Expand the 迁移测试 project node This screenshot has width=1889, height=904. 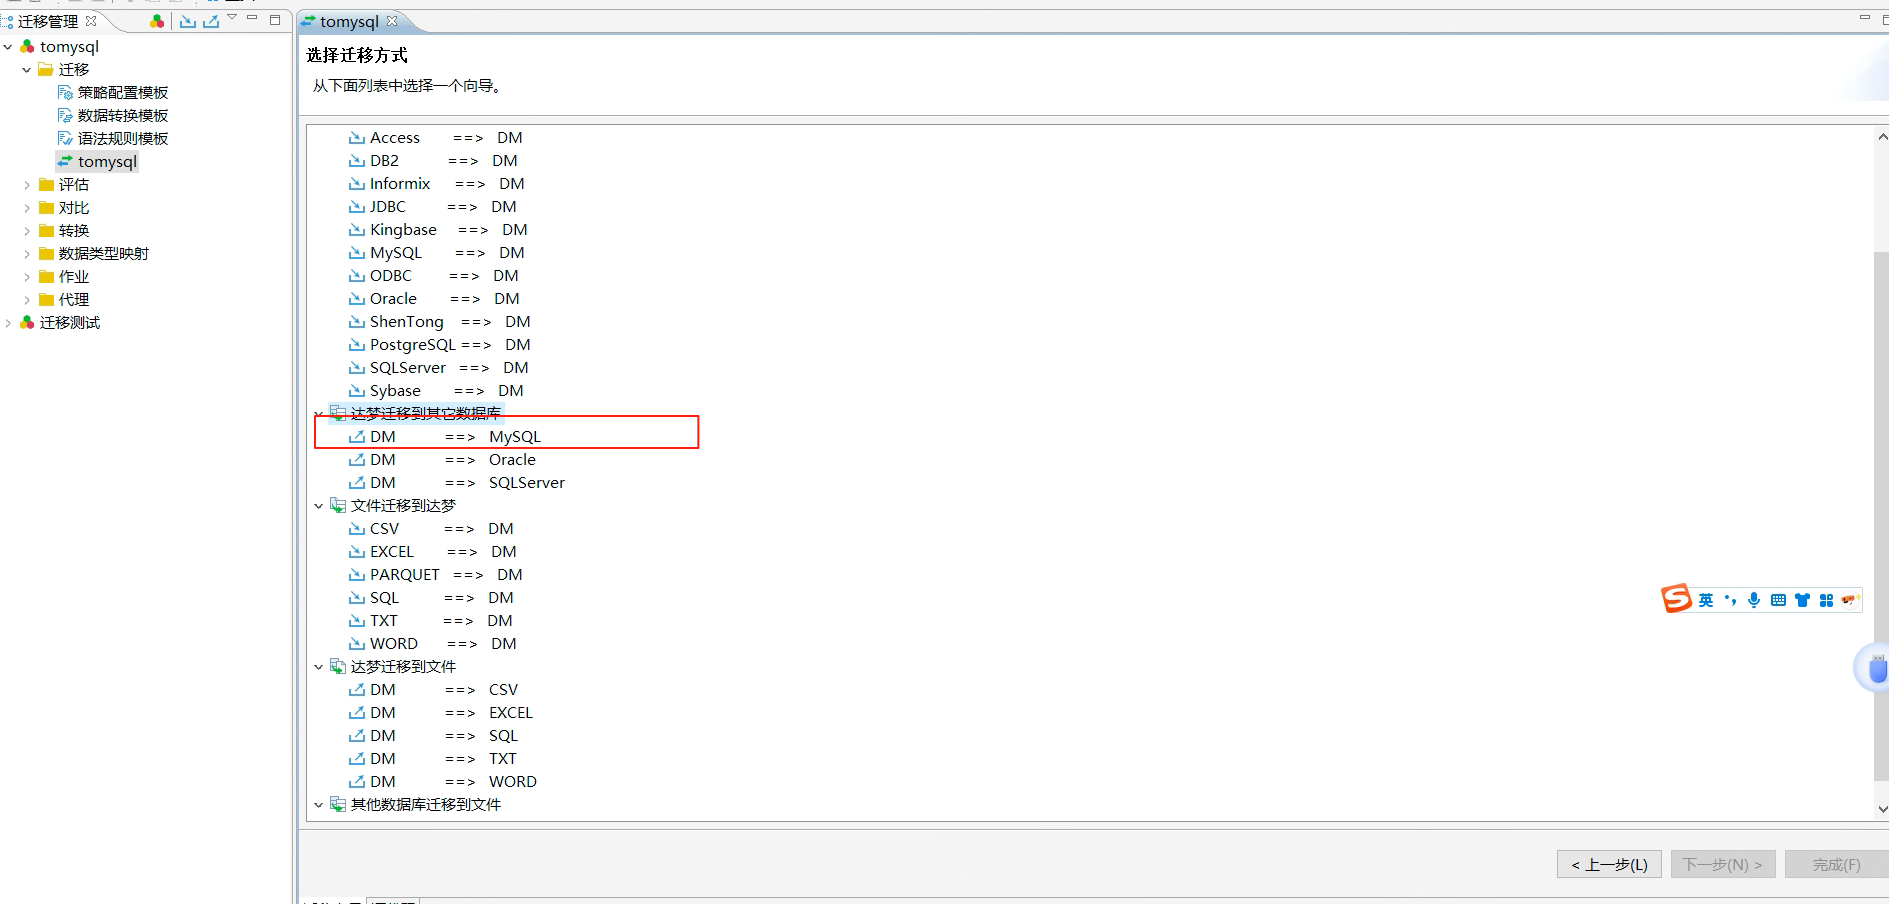[x=8, y=323]
